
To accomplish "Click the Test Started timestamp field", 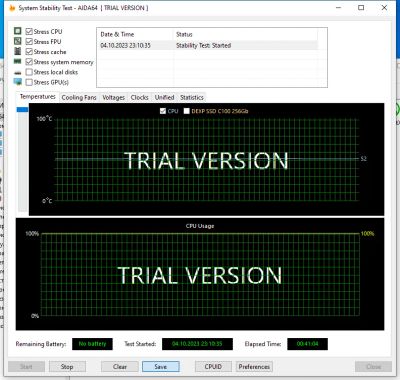I will pos(197,344).
